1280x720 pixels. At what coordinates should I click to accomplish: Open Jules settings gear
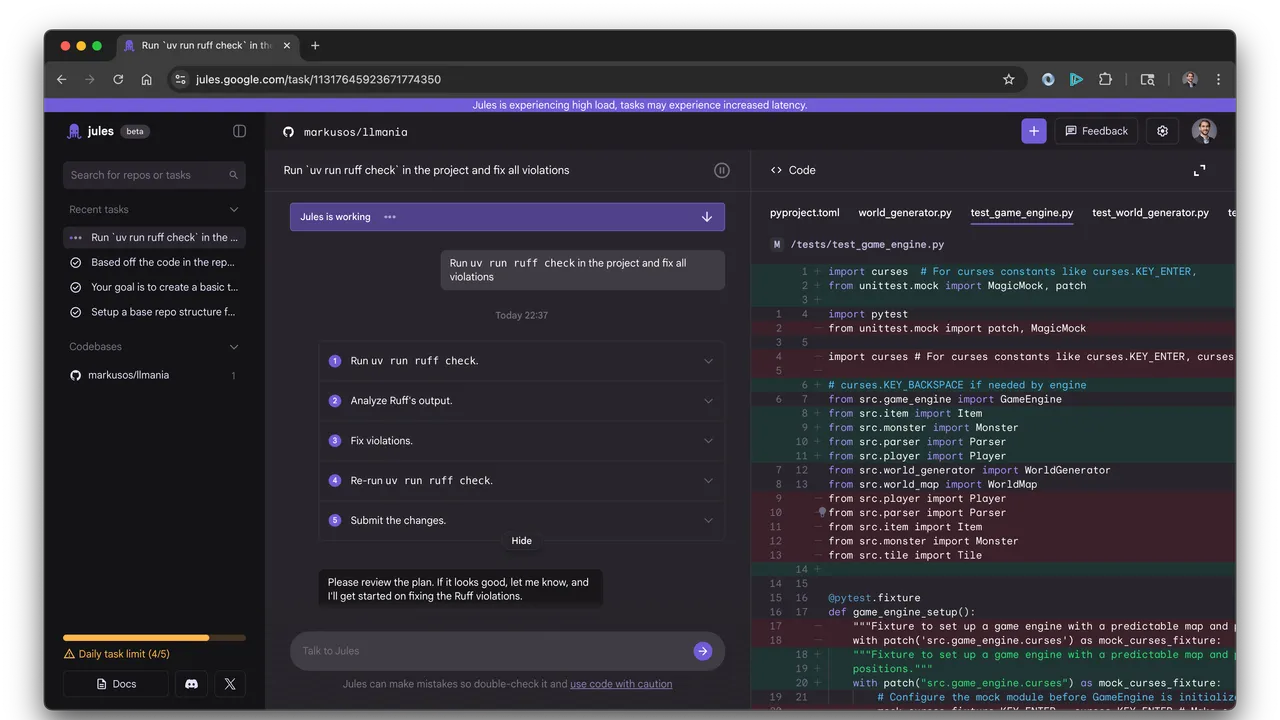coord(1162,131)
